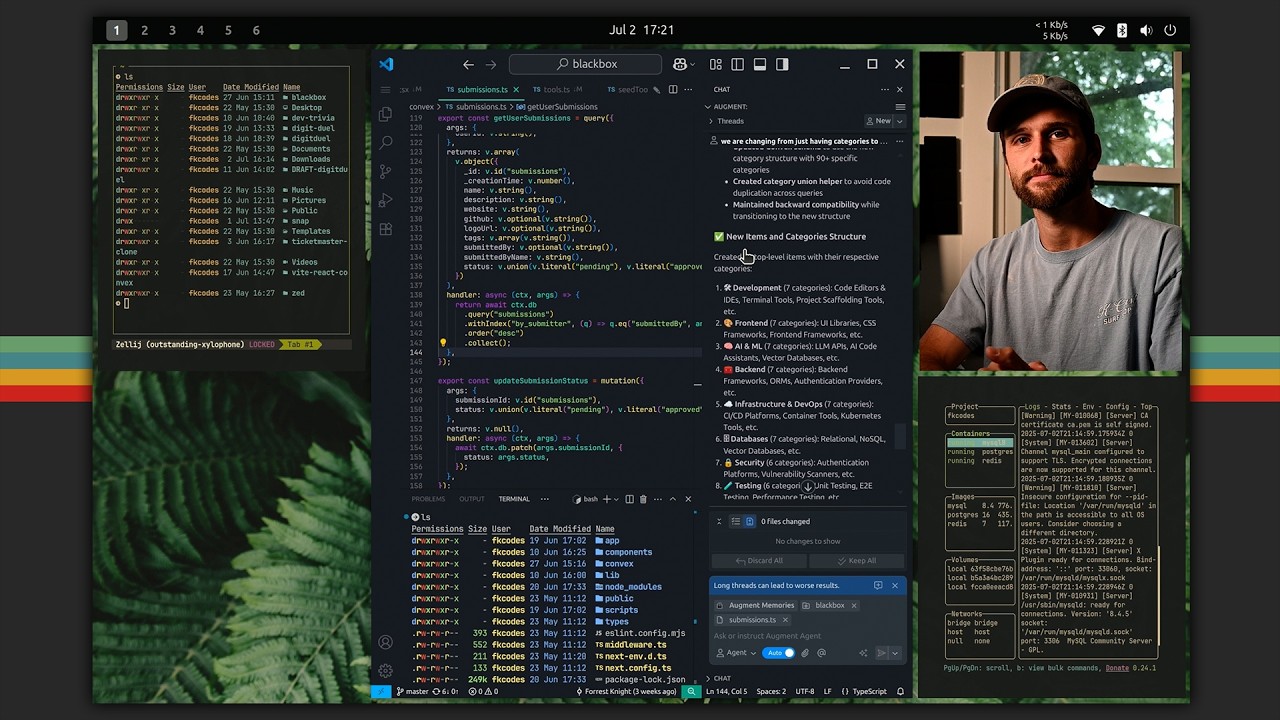
Task: Click the New thread button
Action: click(879, 121)
